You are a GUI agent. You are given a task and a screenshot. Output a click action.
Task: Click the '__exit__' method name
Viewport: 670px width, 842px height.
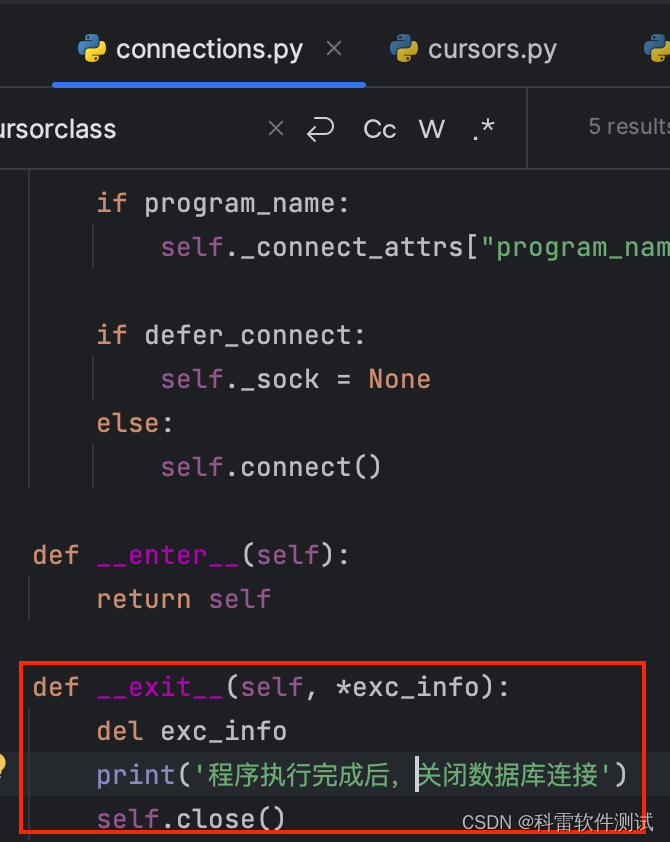[x=159, y=688]
